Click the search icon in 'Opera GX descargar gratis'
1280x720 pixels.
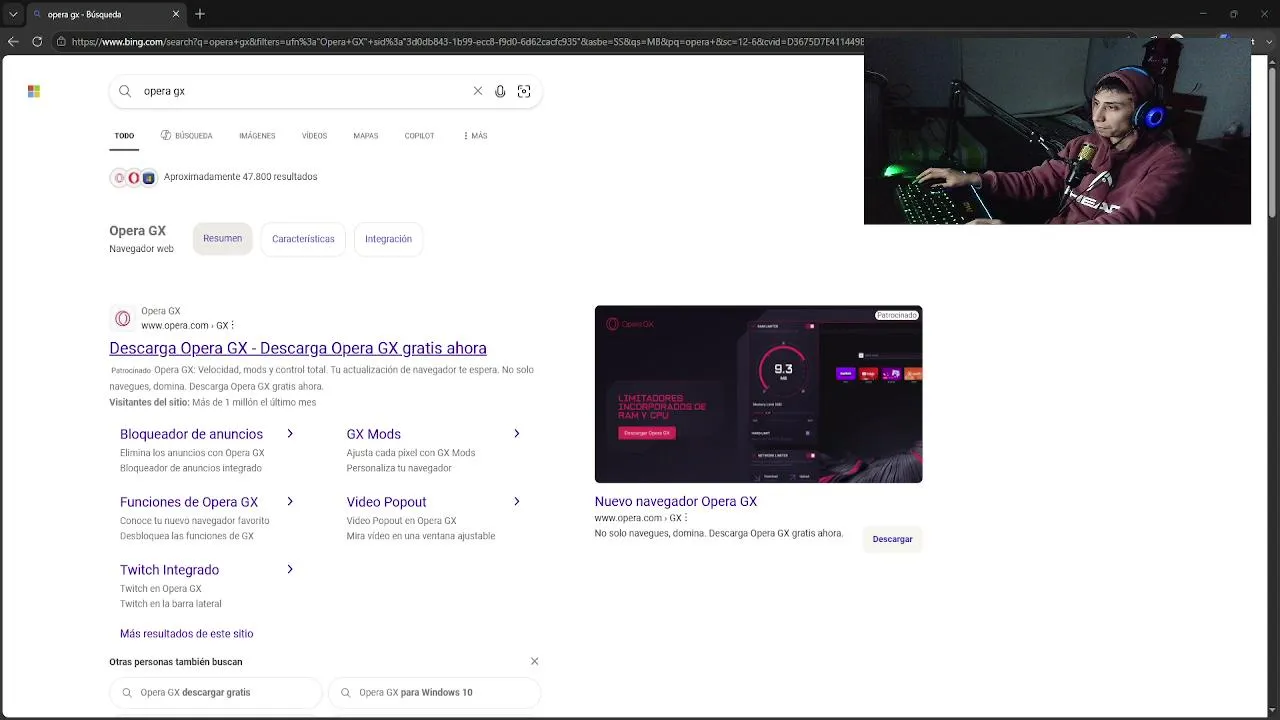127,692
